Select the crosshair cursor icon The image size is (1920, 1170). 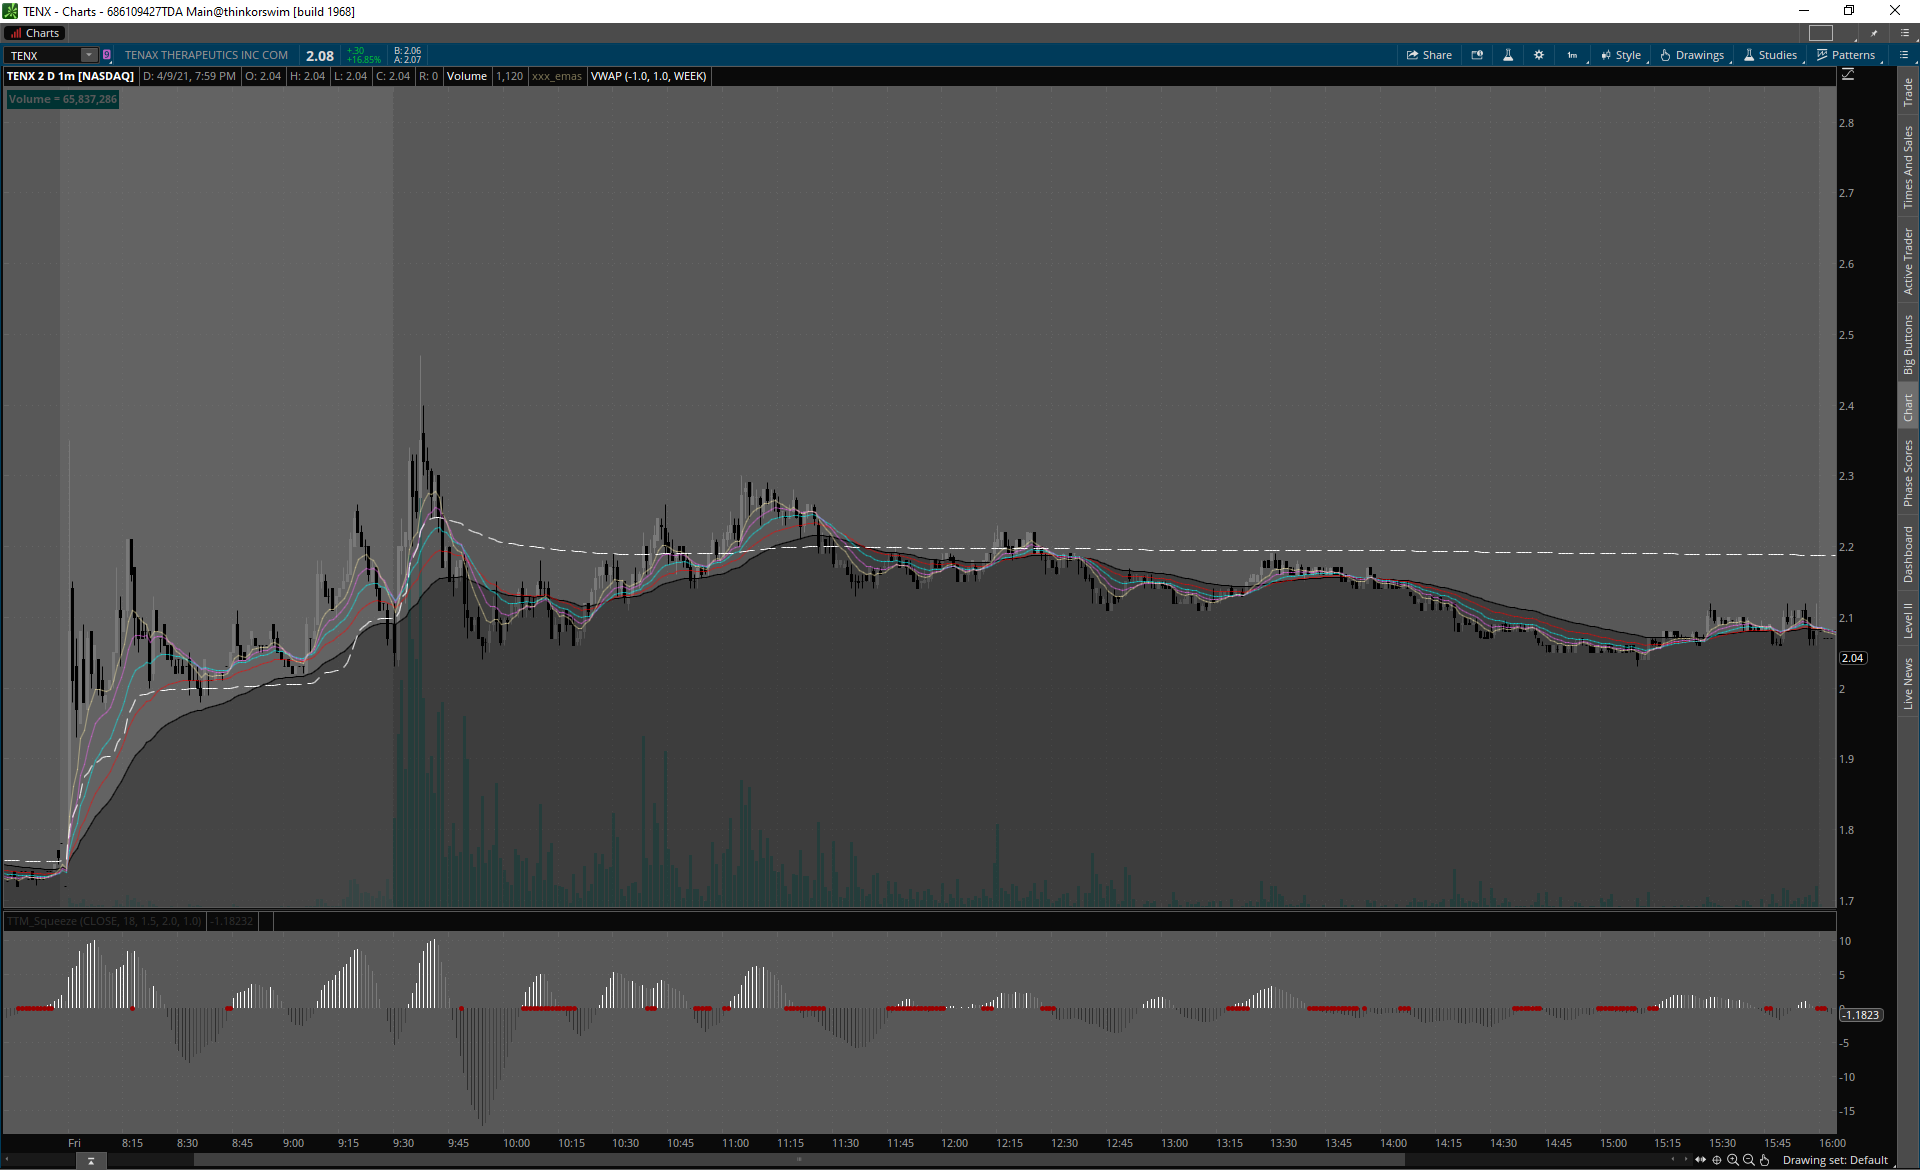click(x=1717, y=1160)
